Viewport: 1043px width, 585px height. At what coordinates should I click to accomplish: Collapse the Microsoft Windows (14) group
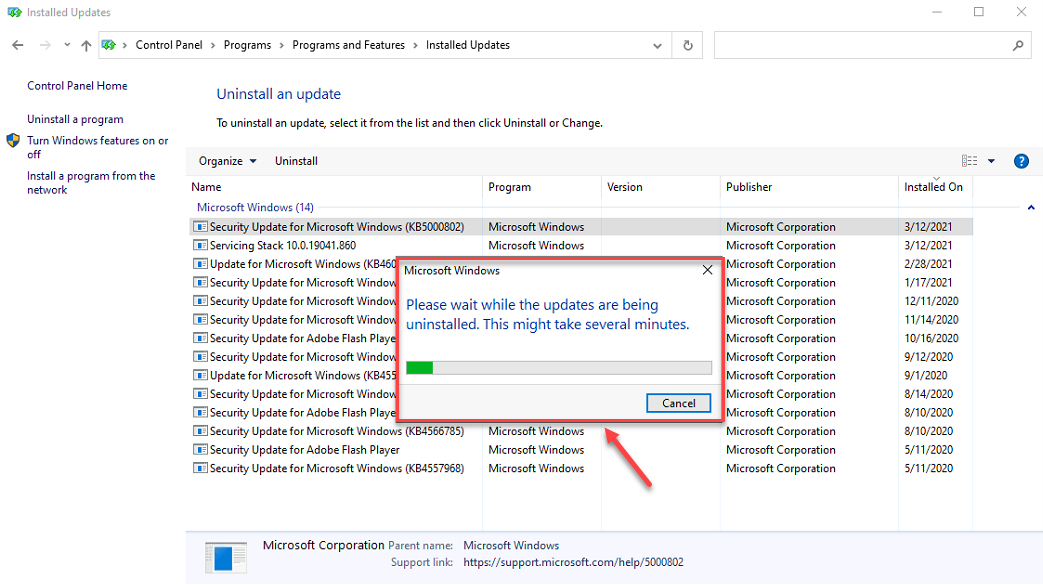pos(1031,208)
